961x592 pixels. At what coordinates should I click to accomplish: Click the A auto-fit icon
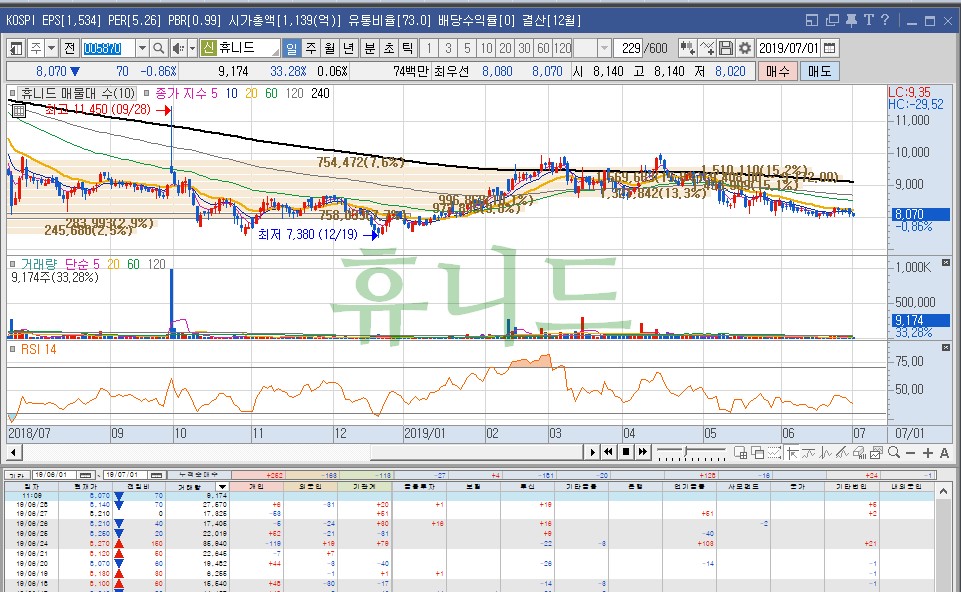click(944, 453)
